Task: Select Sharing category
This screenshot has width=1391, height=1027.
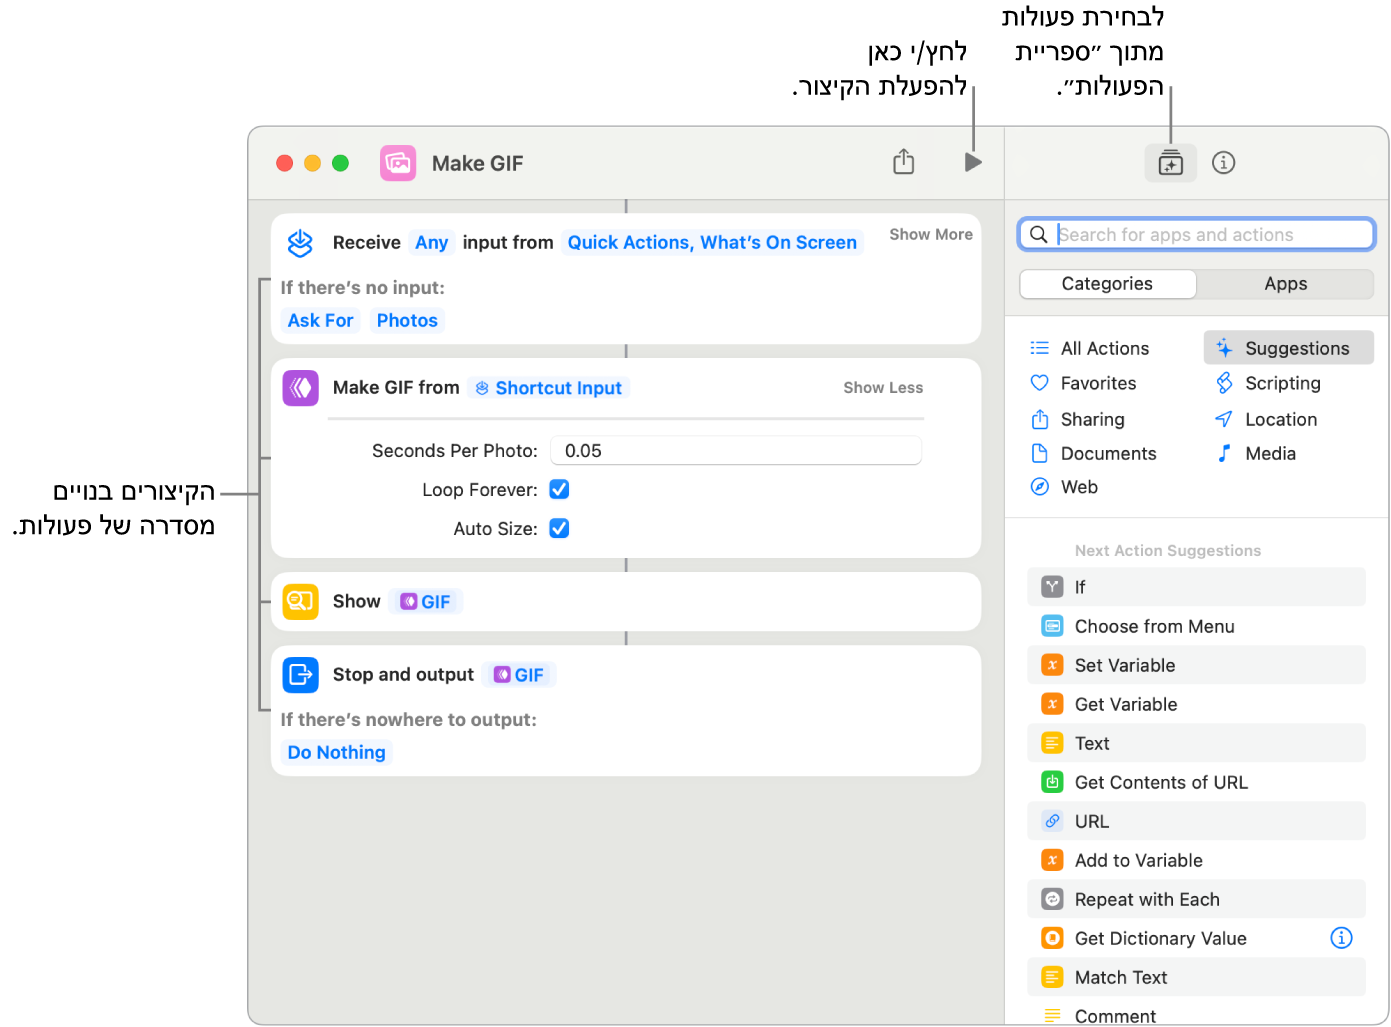Action: (x=1077, y=419)
